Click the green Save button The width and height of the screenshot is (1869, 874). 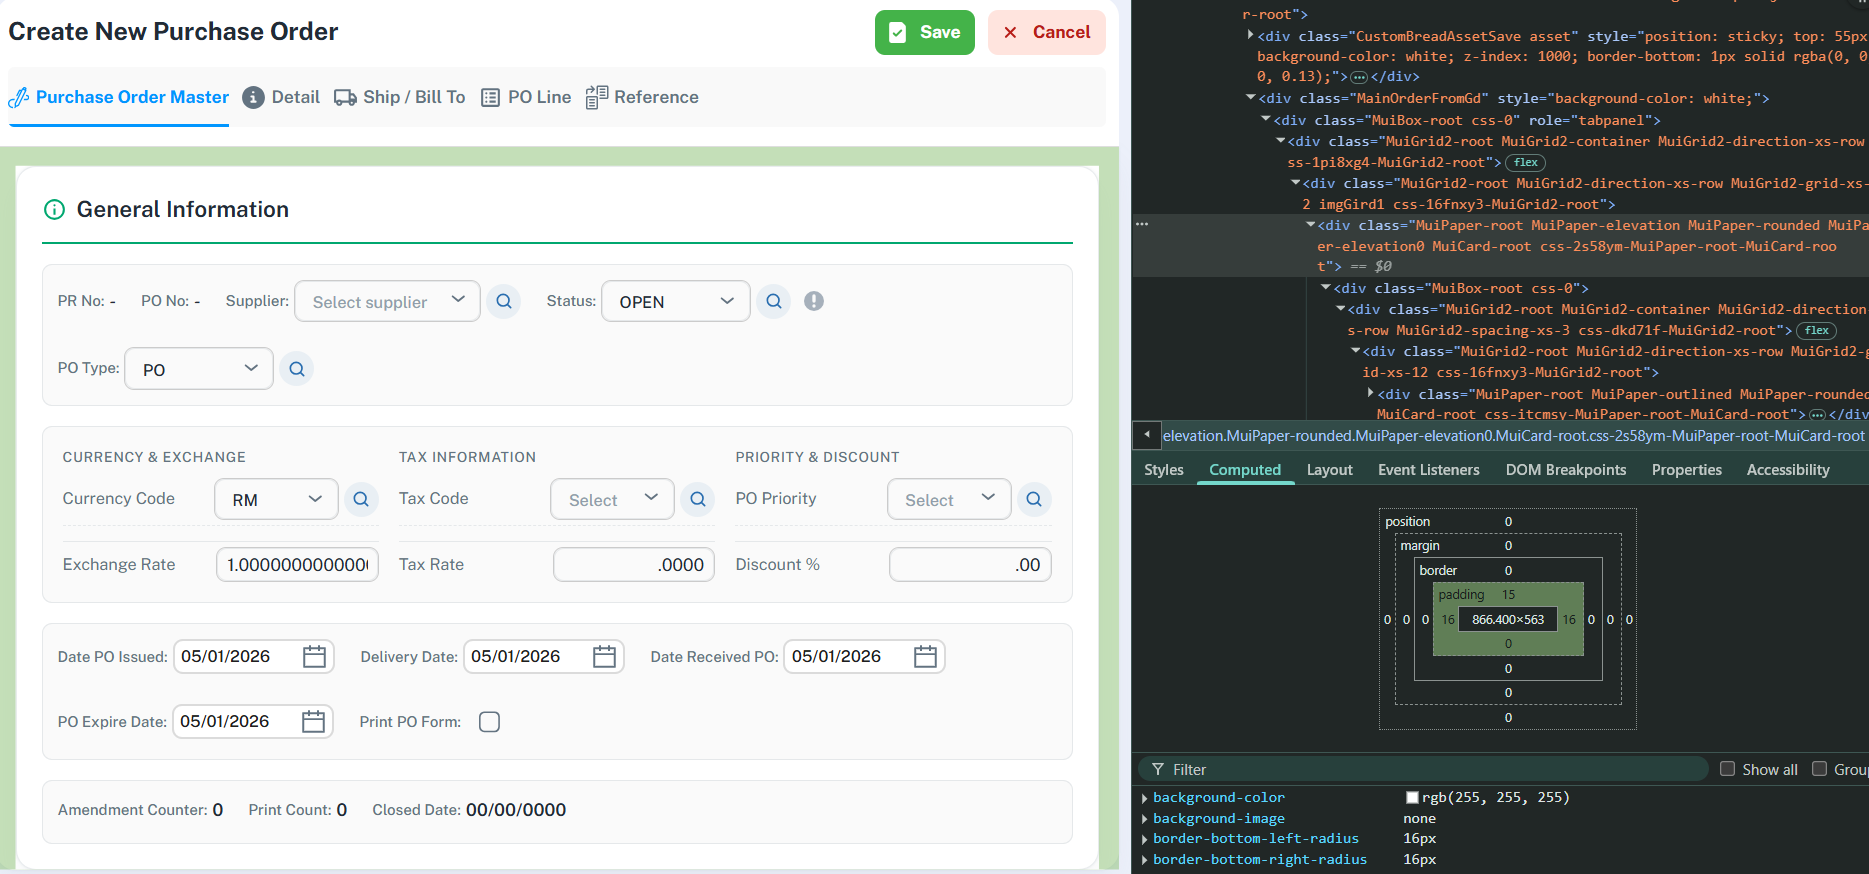[x=924, y=32]
